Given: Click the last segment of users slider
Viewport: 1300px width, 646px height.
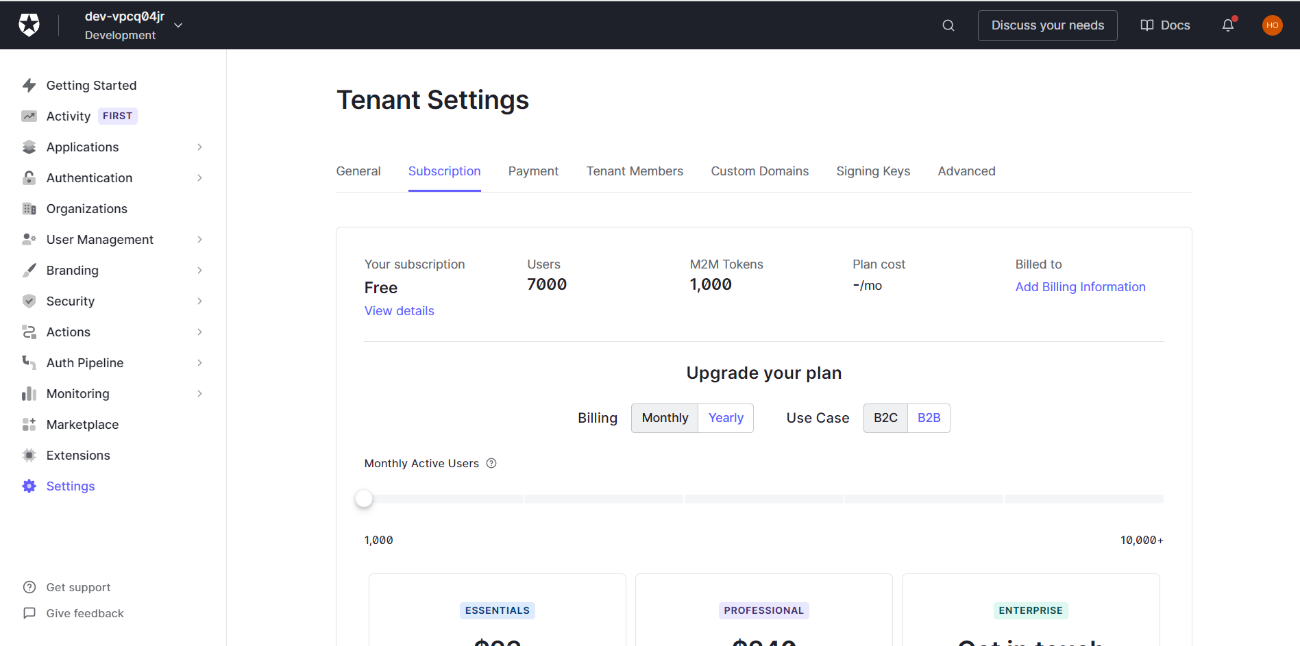Looking at the screenshot, I should click(1084, 498).
